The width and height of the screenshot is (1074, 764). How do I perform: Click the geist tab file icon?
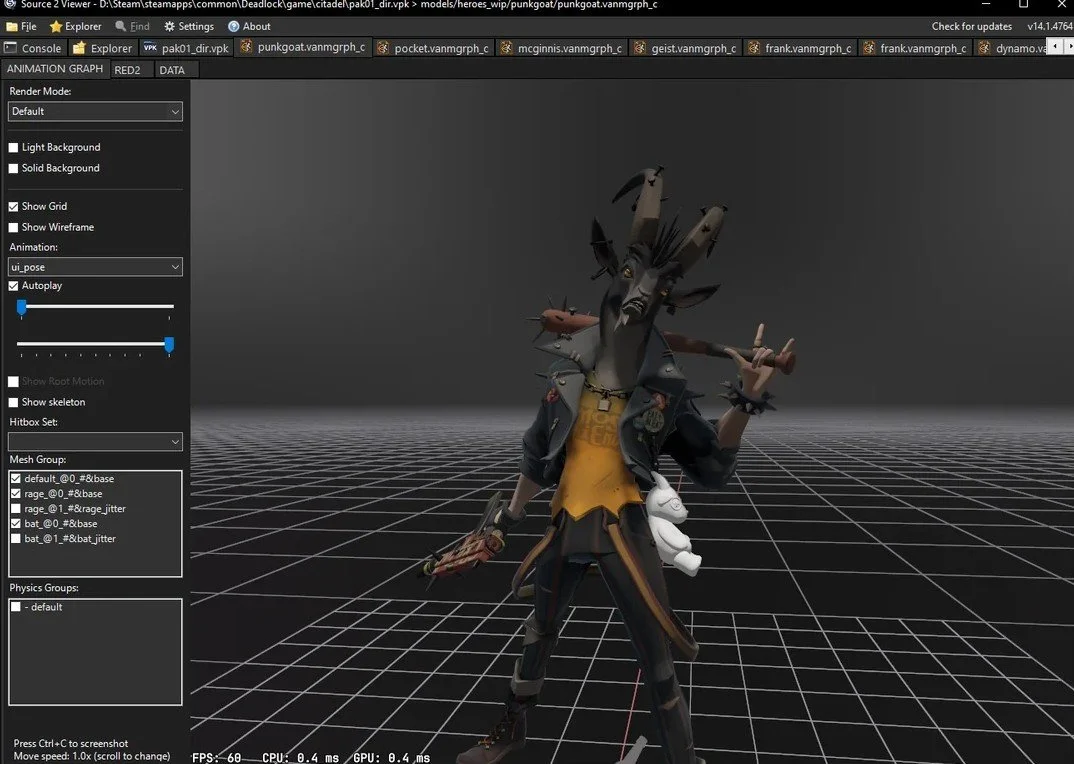640,48
